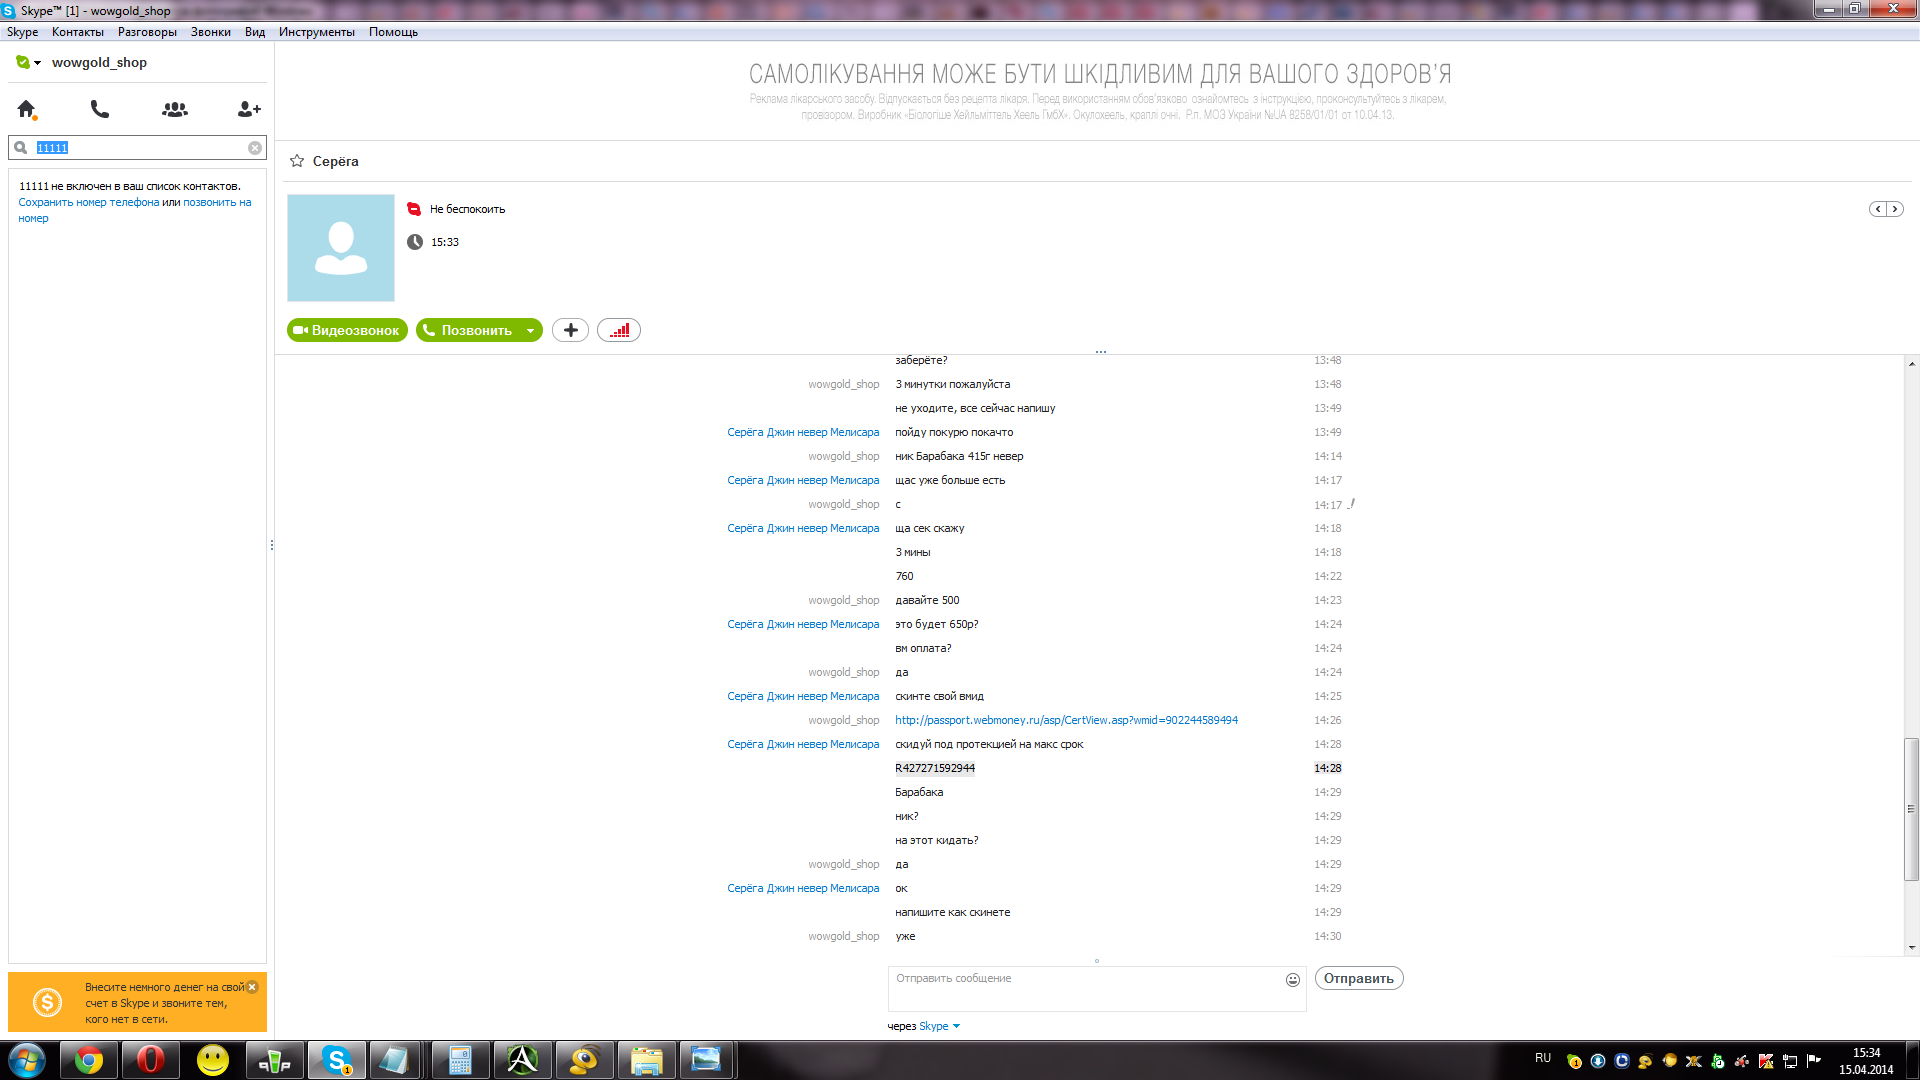Open the Инструменты menu
1920x1080 pixels.
tap(316, 32)
